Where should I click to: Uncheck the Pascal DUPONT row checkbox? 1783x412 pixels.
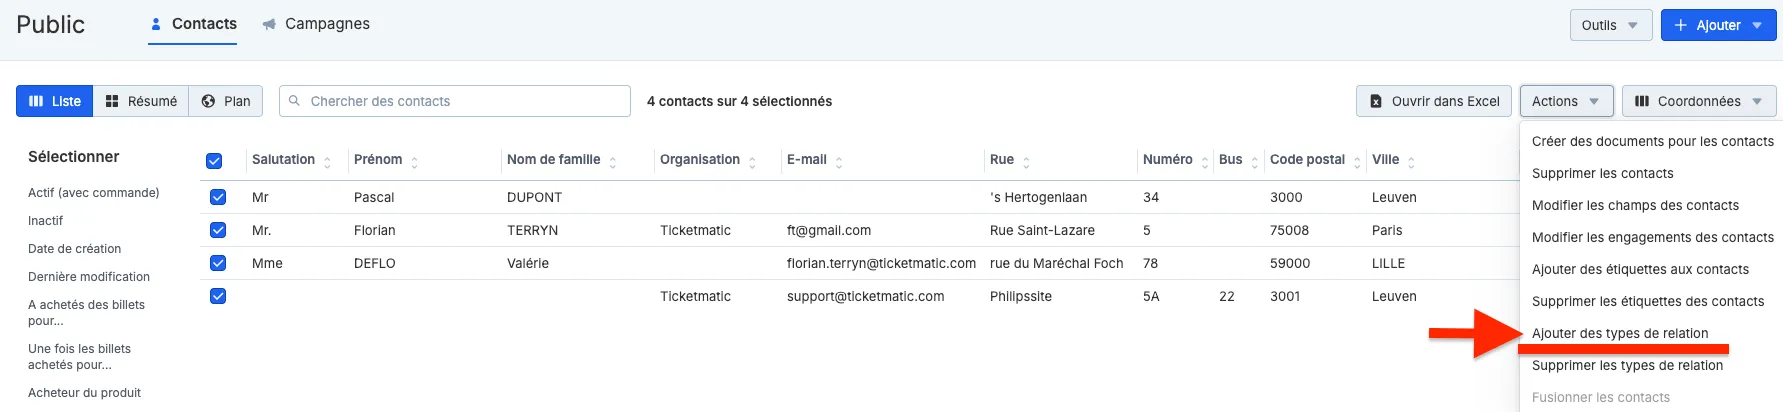[x=218, y=197]
